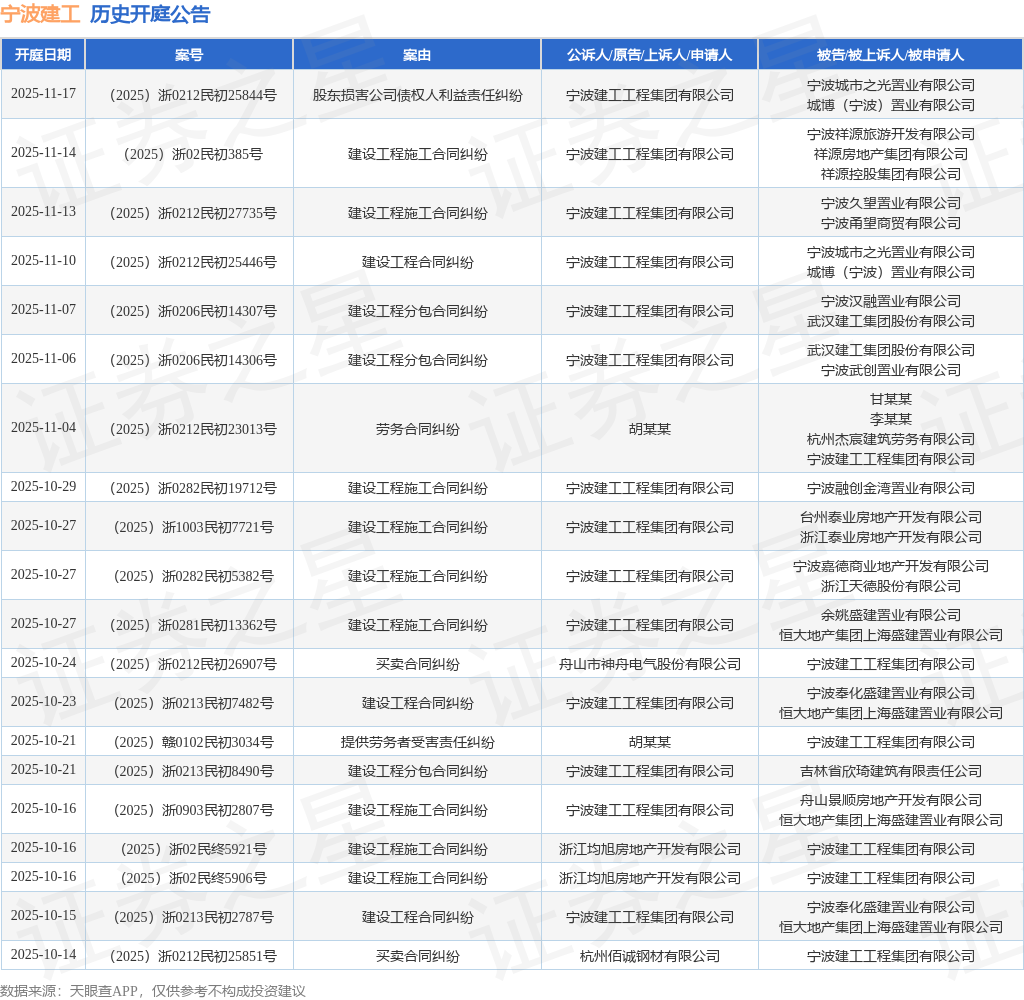The image size is (1024, 1000).
Task: Click 劳务合同纠纷 cause cell
Action: [417, 429]
